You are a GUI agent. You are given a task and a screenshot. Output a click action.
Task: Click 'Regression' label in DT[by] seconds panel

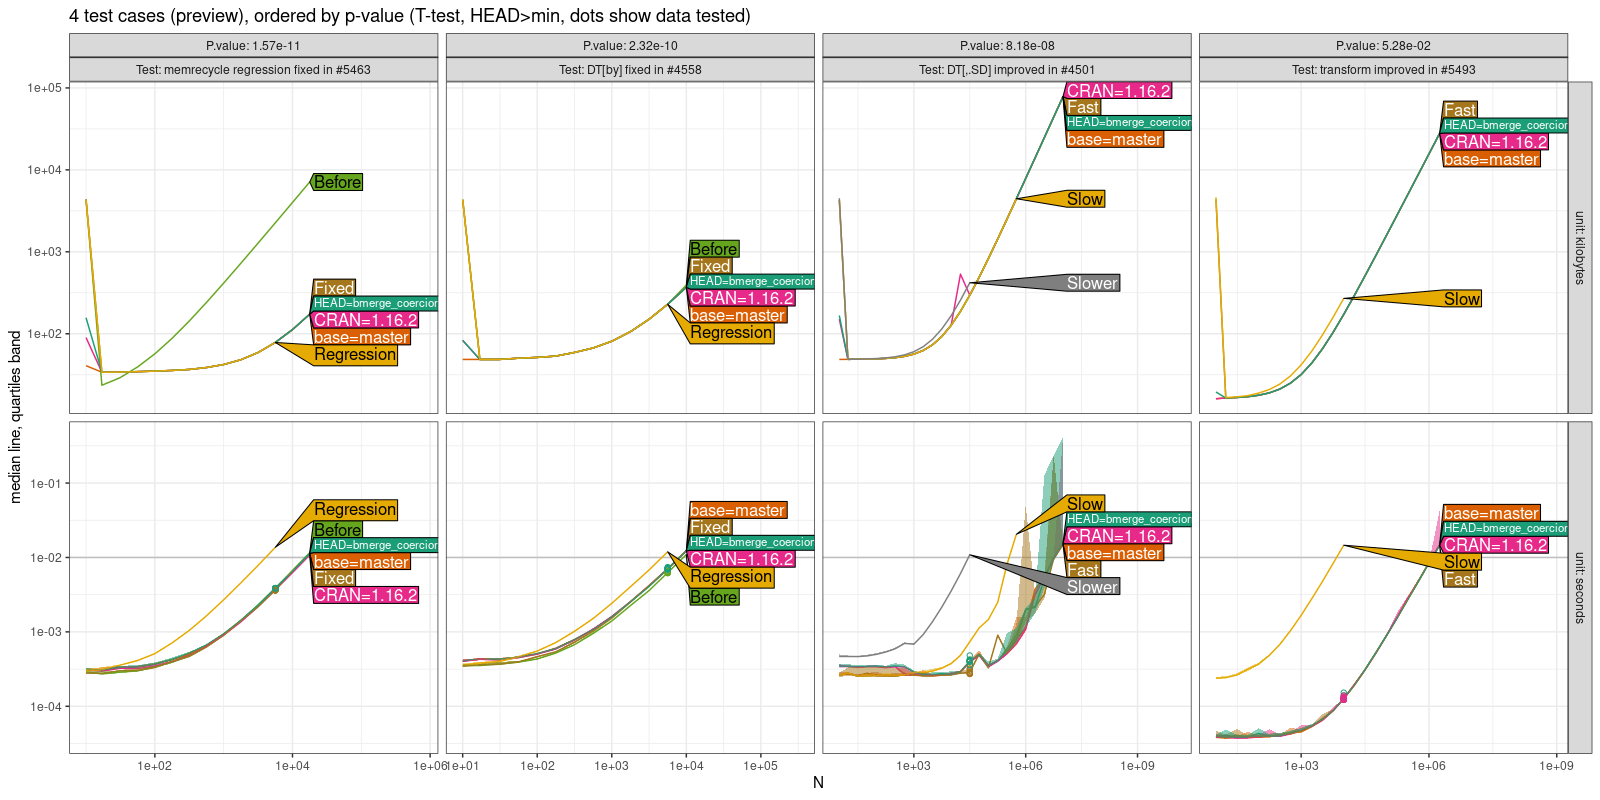pos(731,577)
